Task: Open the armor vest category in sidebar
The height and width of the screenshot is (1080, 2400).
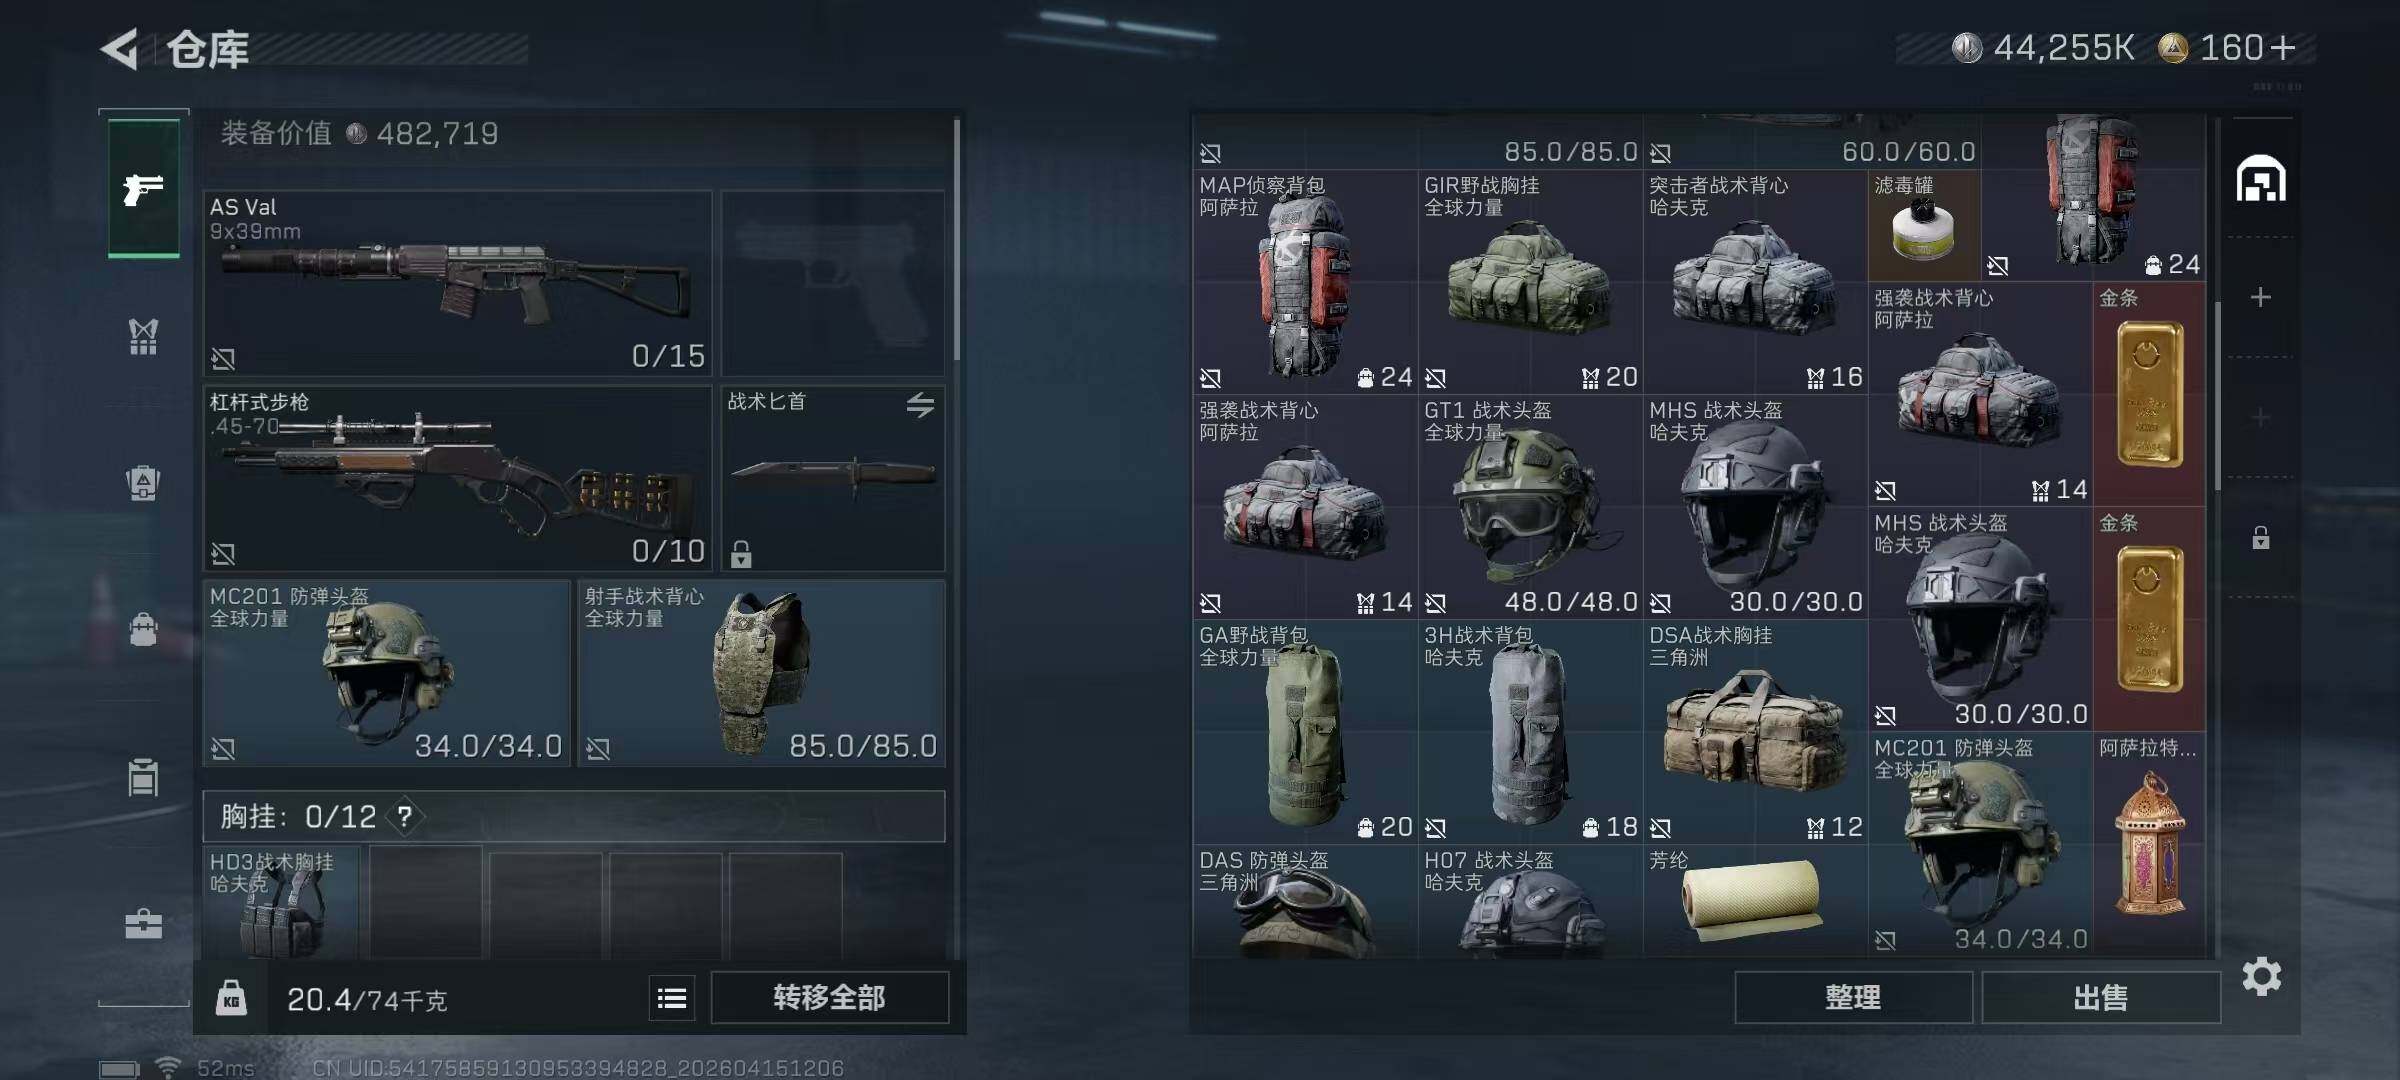Action: [144, 337]
